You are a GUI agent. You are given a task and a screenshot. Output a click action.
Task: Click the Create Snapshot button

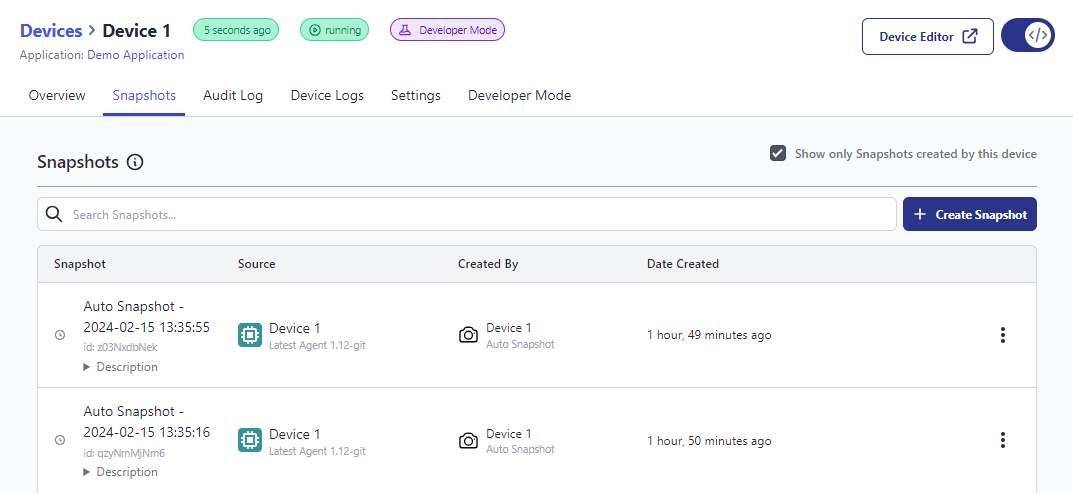point(969,214)
